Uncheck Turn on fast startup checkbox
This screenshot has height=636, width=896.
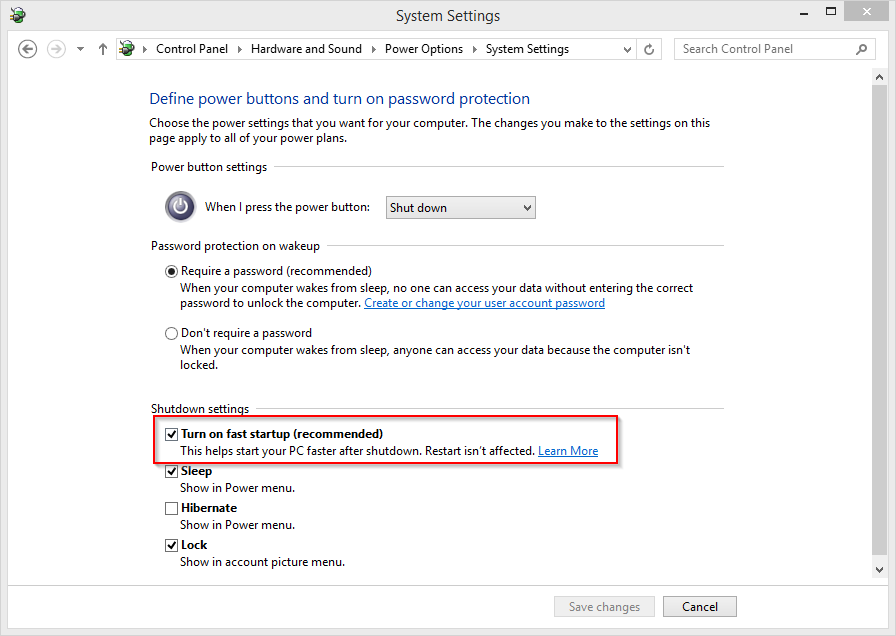171,434
